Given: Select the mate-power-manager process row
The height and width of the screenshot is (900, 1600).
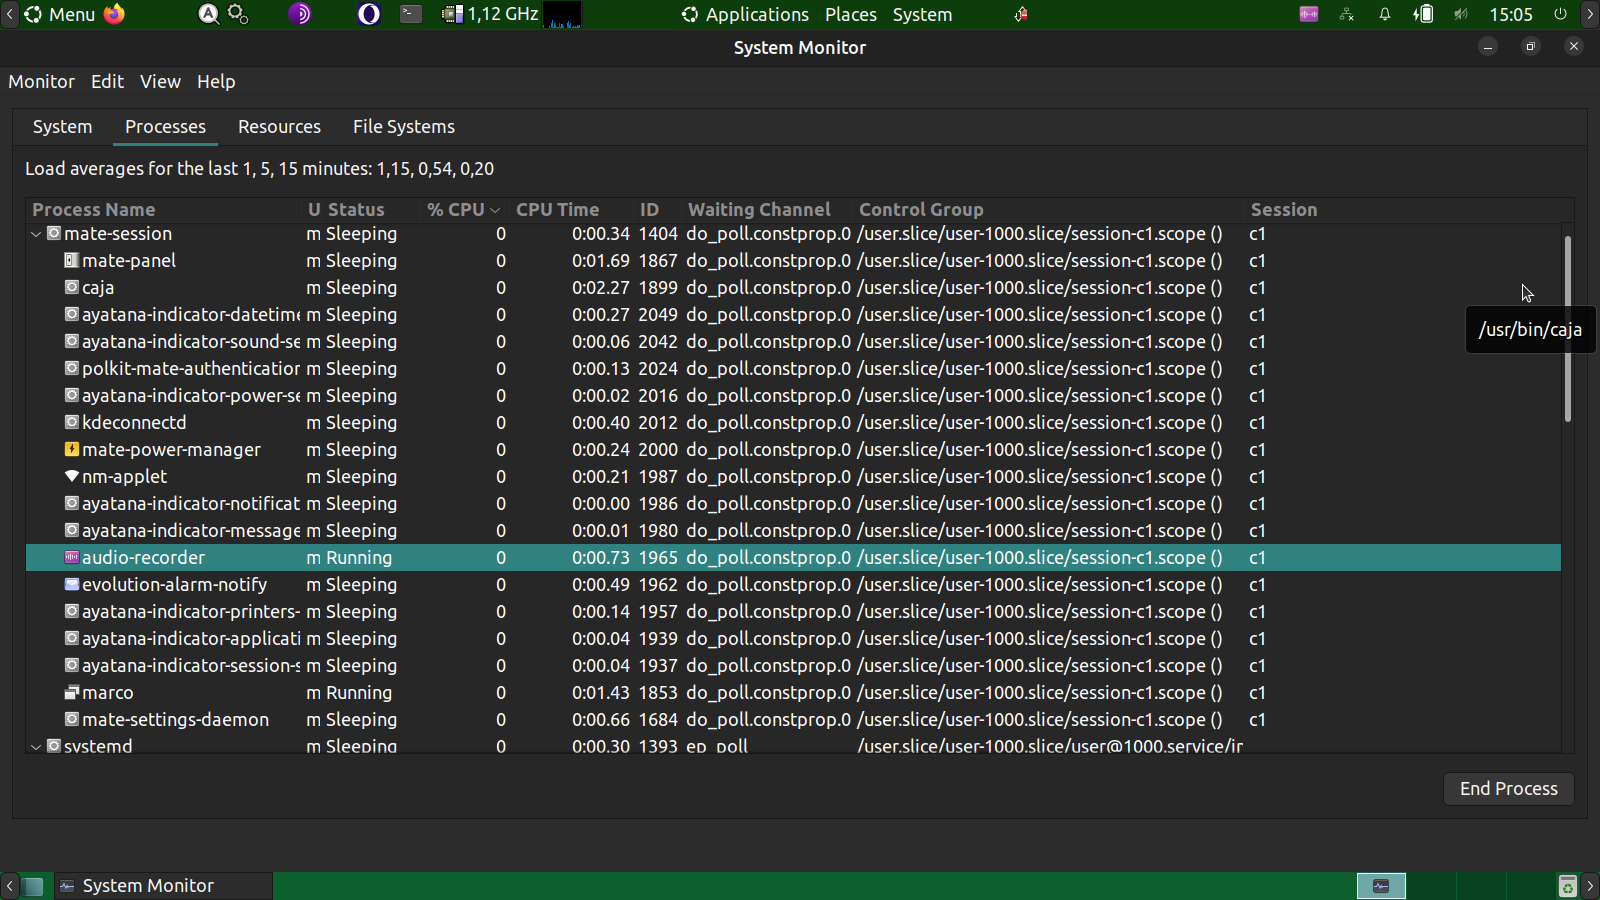Looking at the screenshot, I should tap(171, 450).
